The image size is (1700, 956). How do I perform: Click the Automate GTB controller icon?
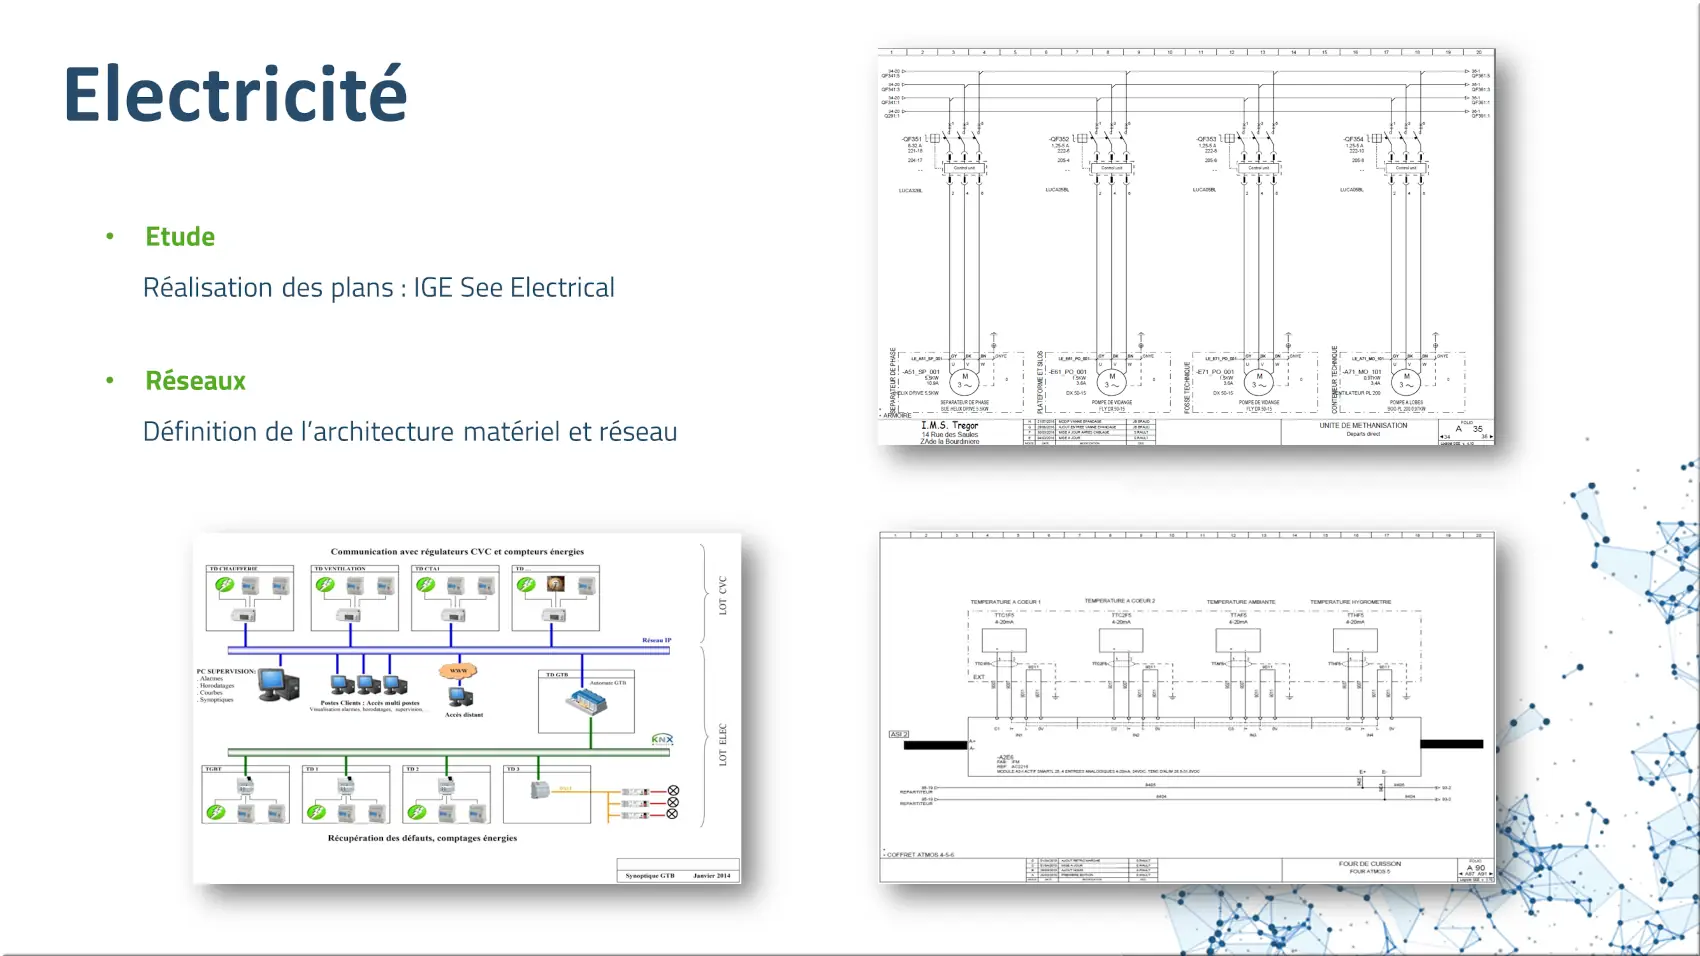pyautogui.click(x=586, y=702)
